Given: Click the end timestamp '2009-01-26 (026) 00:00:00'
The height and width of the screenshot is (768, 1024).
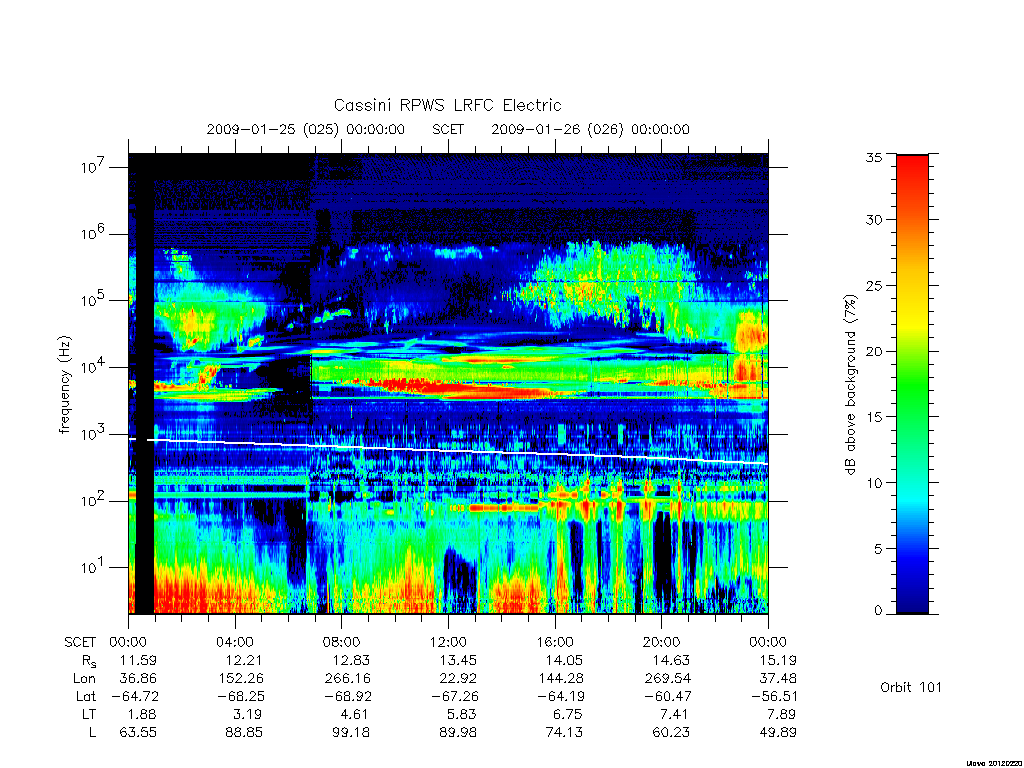Looking at the screenshot, I should click(590, 129).
